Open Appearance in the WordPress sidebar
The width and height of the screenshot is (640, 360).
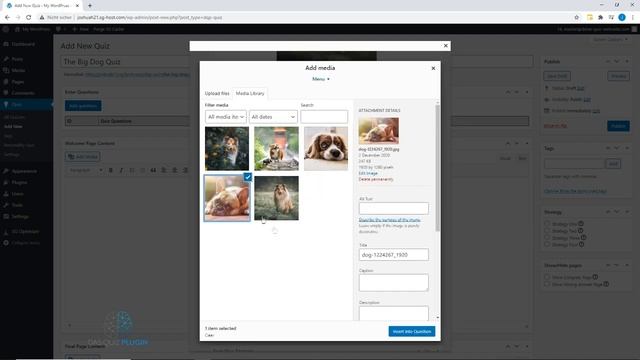click(24, 171)
